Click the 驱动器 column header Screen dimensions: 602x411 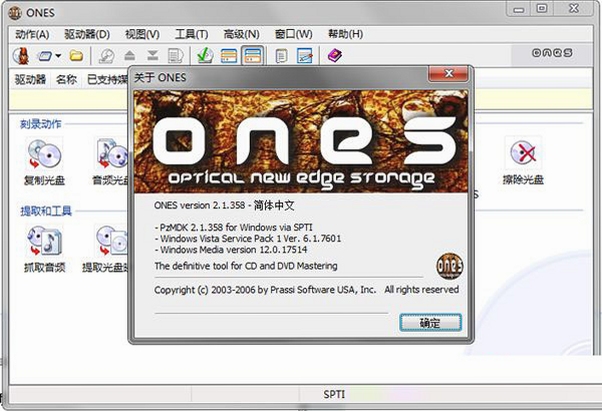pyautogui.click(x=30, y=79)
